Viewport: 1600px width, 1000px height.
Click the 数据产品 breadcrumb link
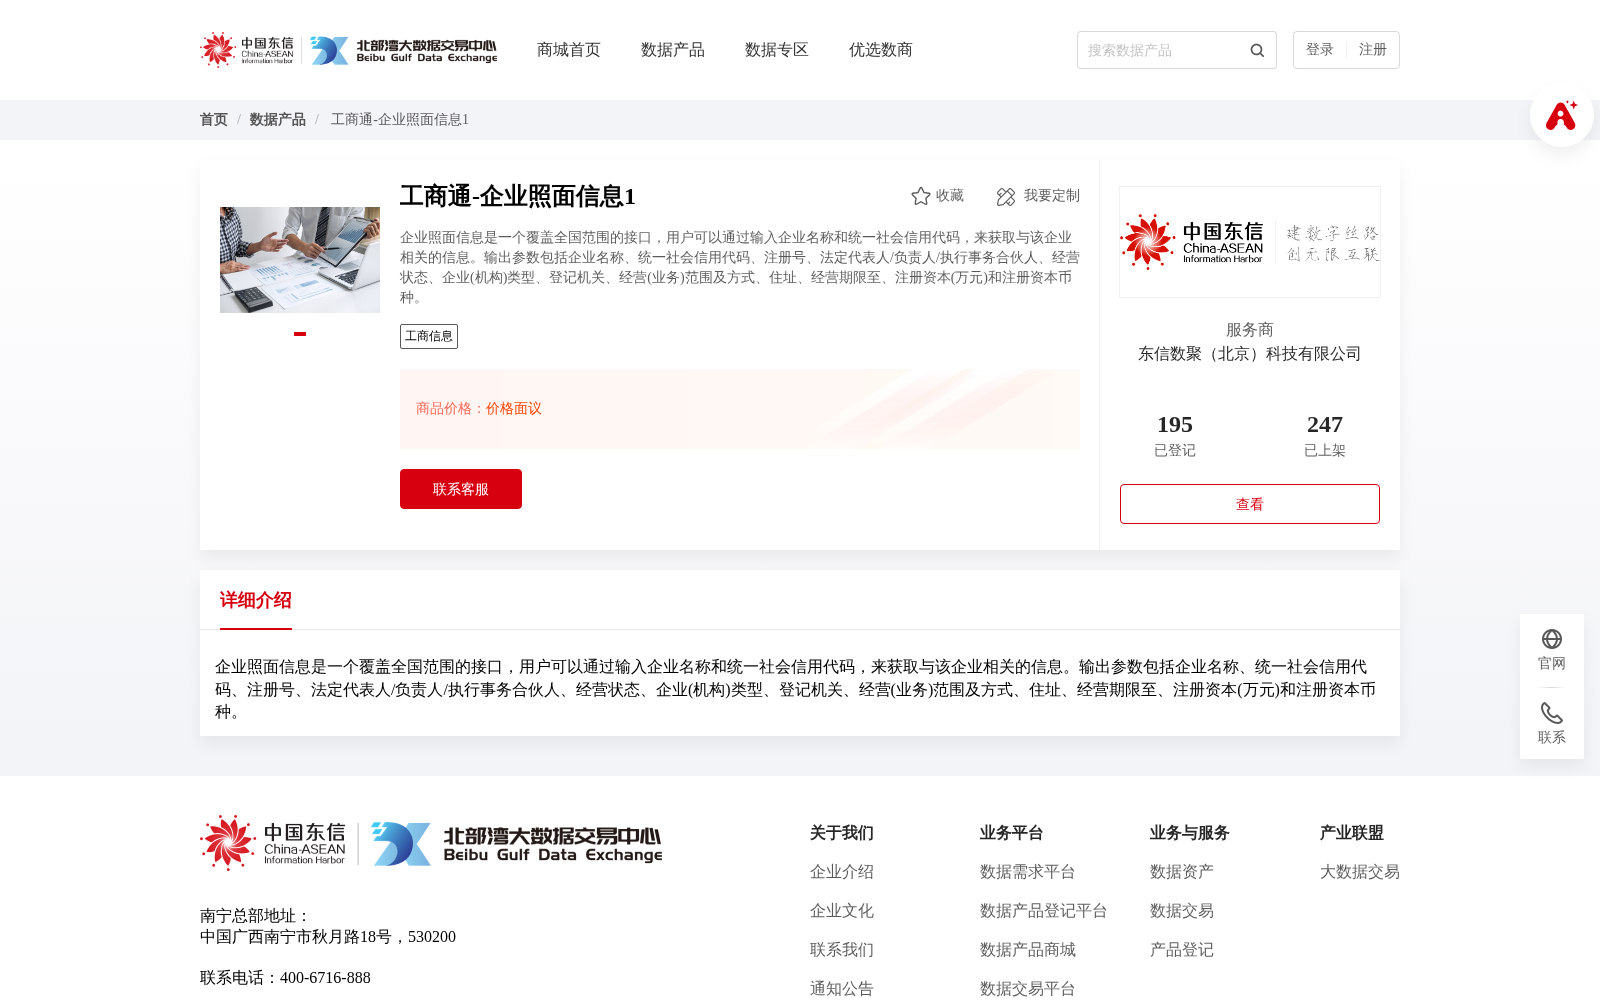(278, 120)
